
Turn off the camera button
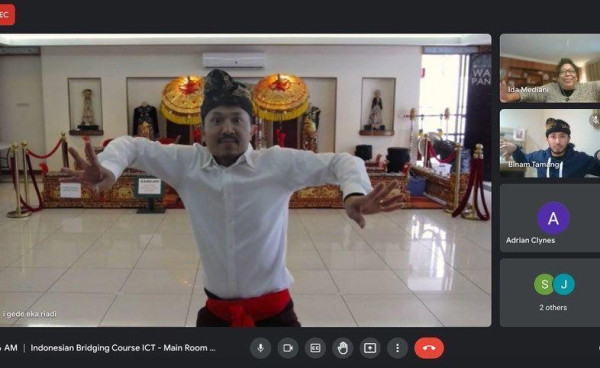(x=288, y=348)
